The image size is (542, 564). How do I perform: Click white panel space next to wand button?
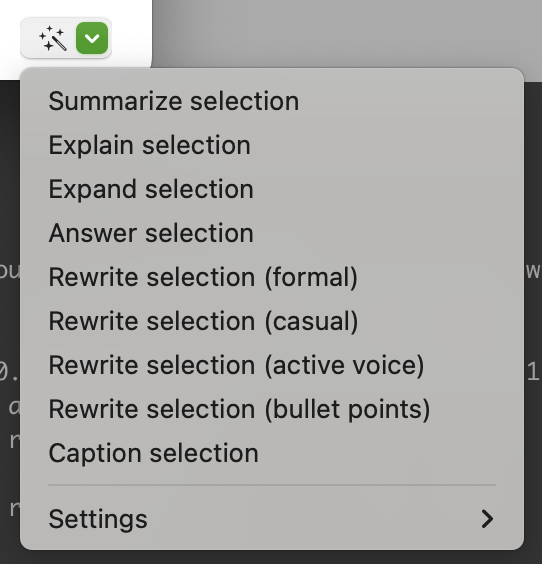(x=131, y=36)
